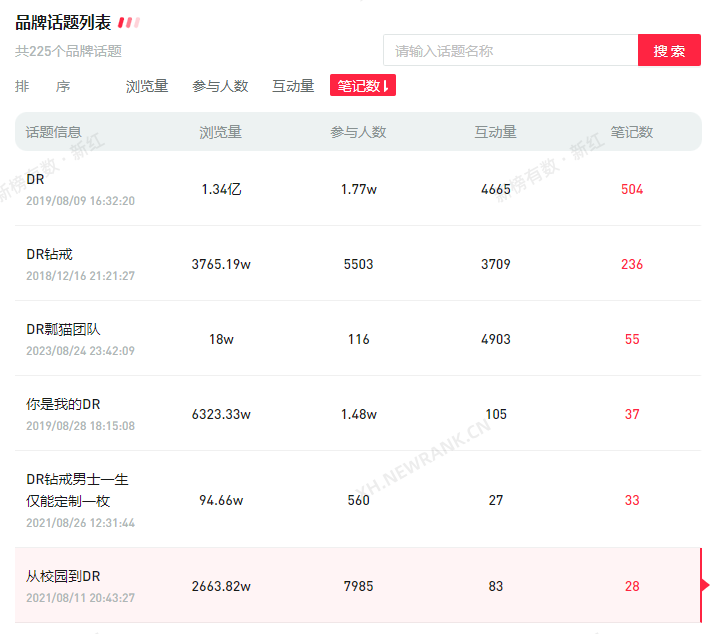
Task: Select the 83 interaction value
Action: [496, 586]
